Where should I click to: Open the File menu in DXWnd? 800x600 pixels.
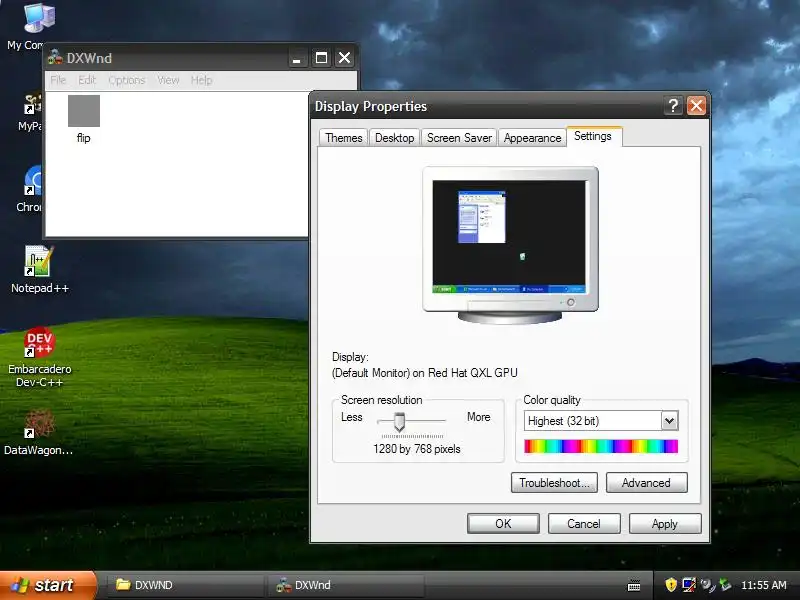click(x=58, y=80)
